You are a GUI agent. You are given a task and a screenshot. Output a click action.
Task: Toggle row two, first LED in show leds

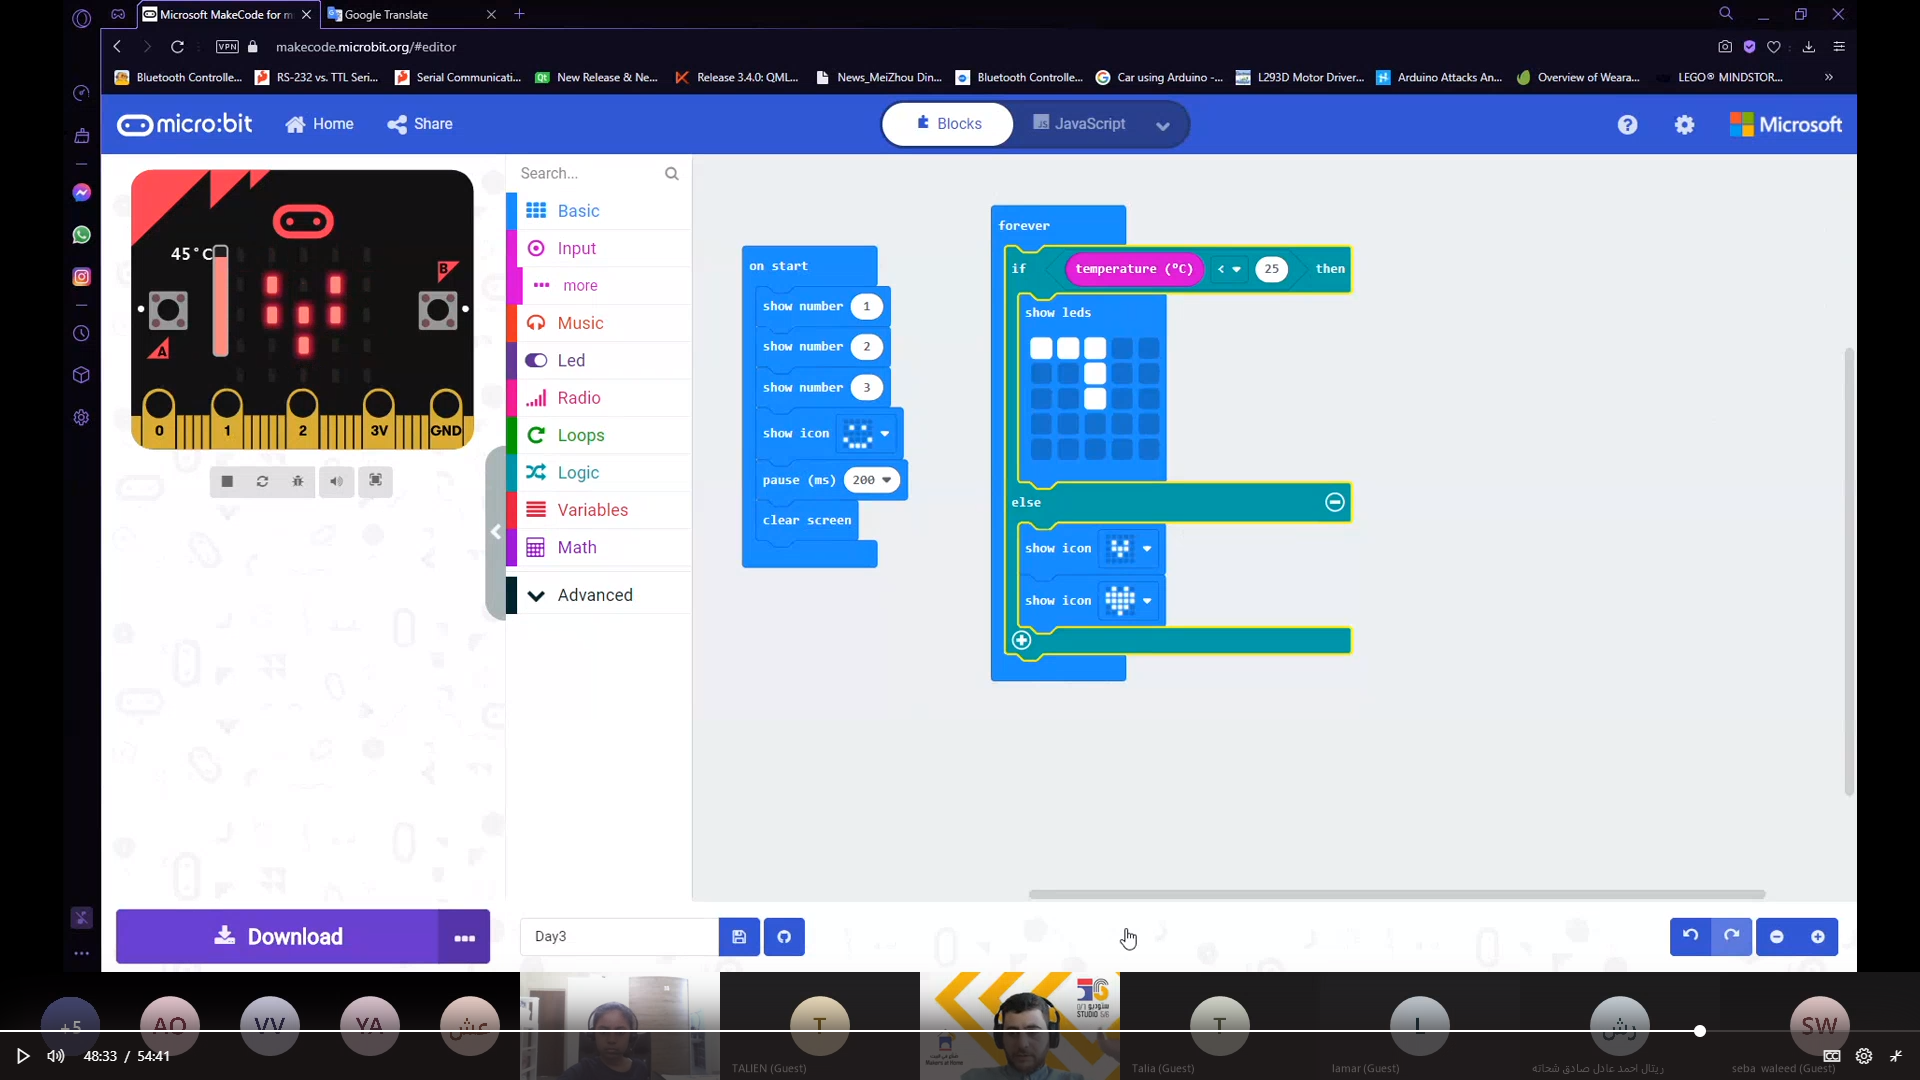pos(1041,374)
